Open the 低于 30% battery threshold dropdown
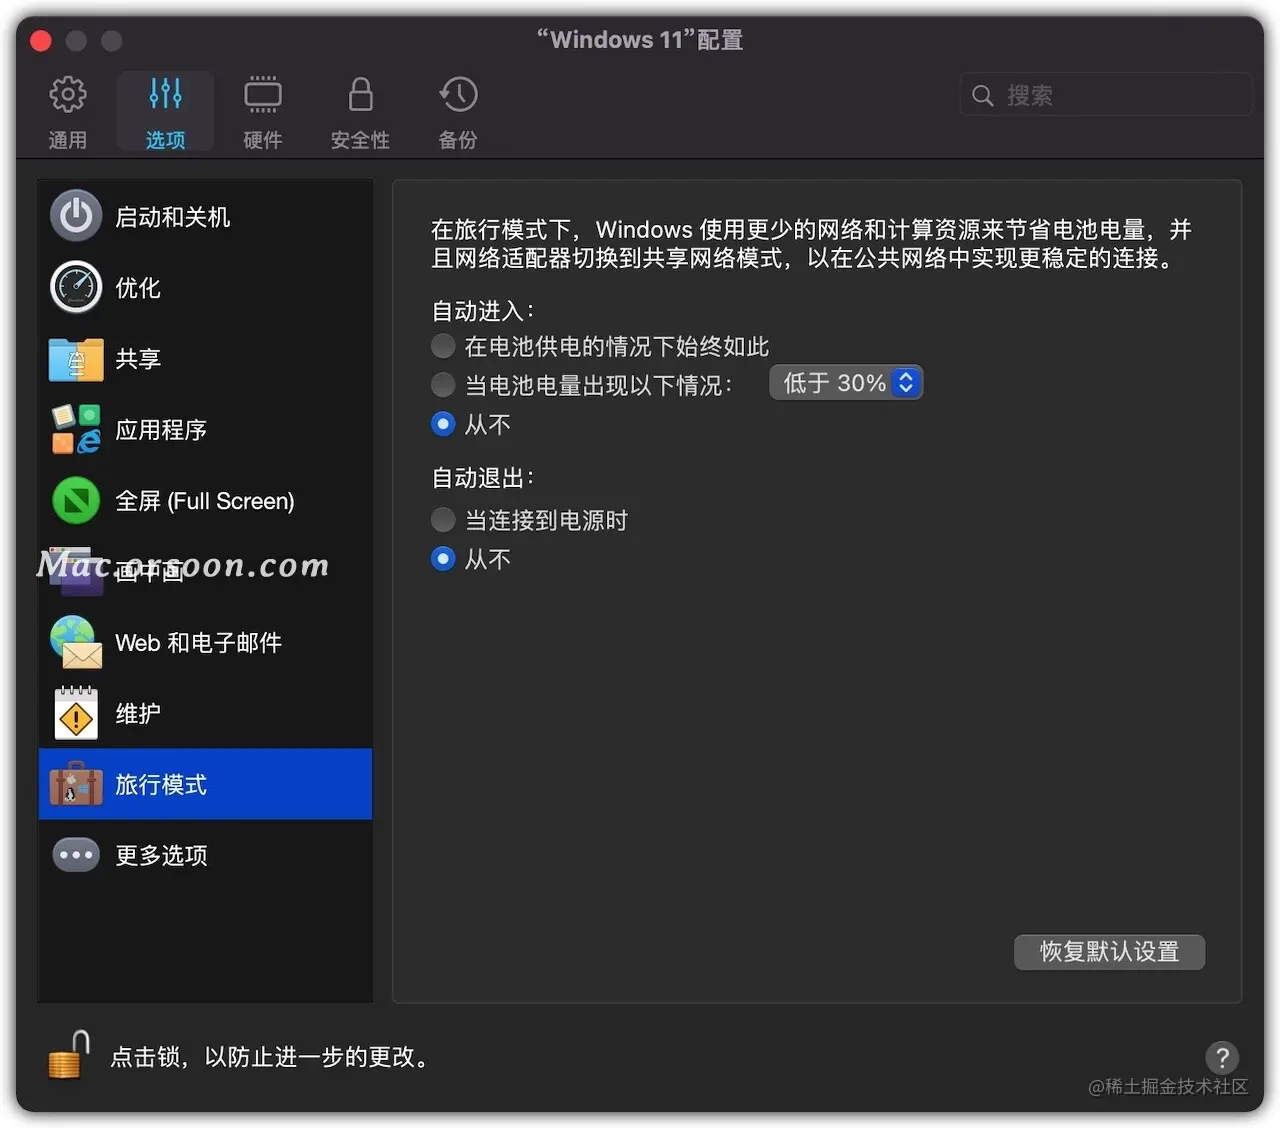This screenshot has width=1280, height=1128. (x=846, y=383)
